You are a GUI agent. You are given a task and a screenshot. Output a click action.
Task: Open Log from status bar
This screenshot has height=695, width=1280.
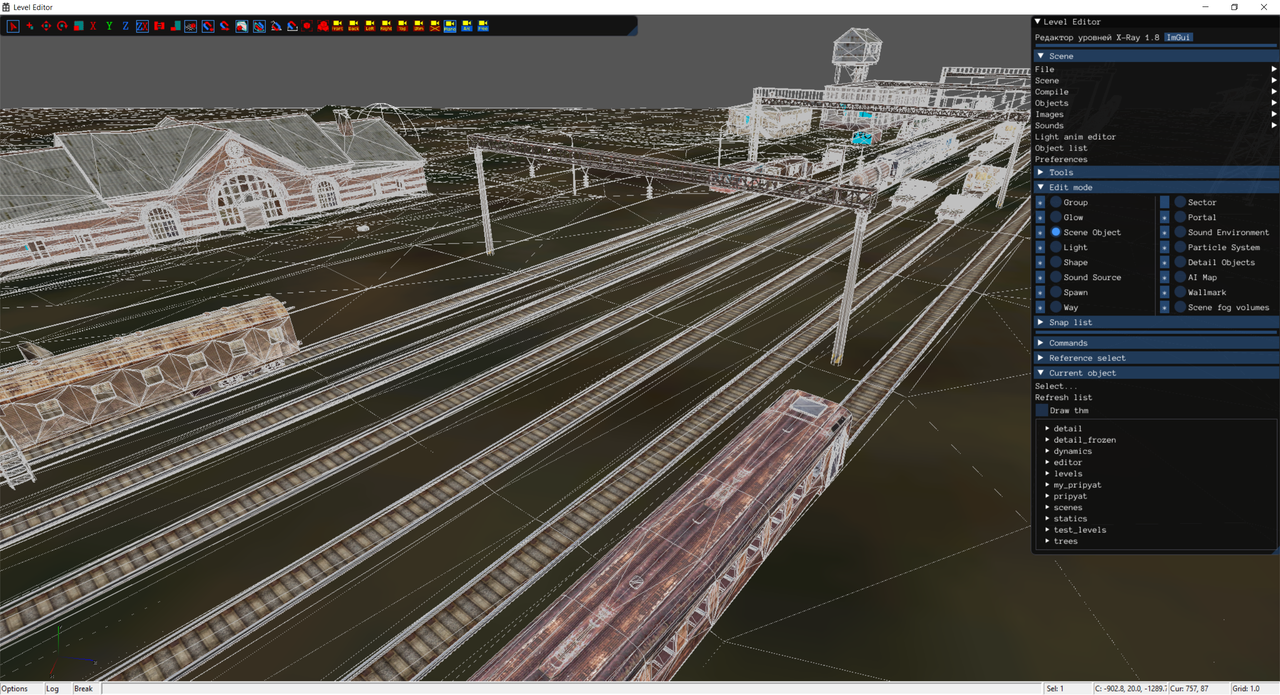(52, 689)
